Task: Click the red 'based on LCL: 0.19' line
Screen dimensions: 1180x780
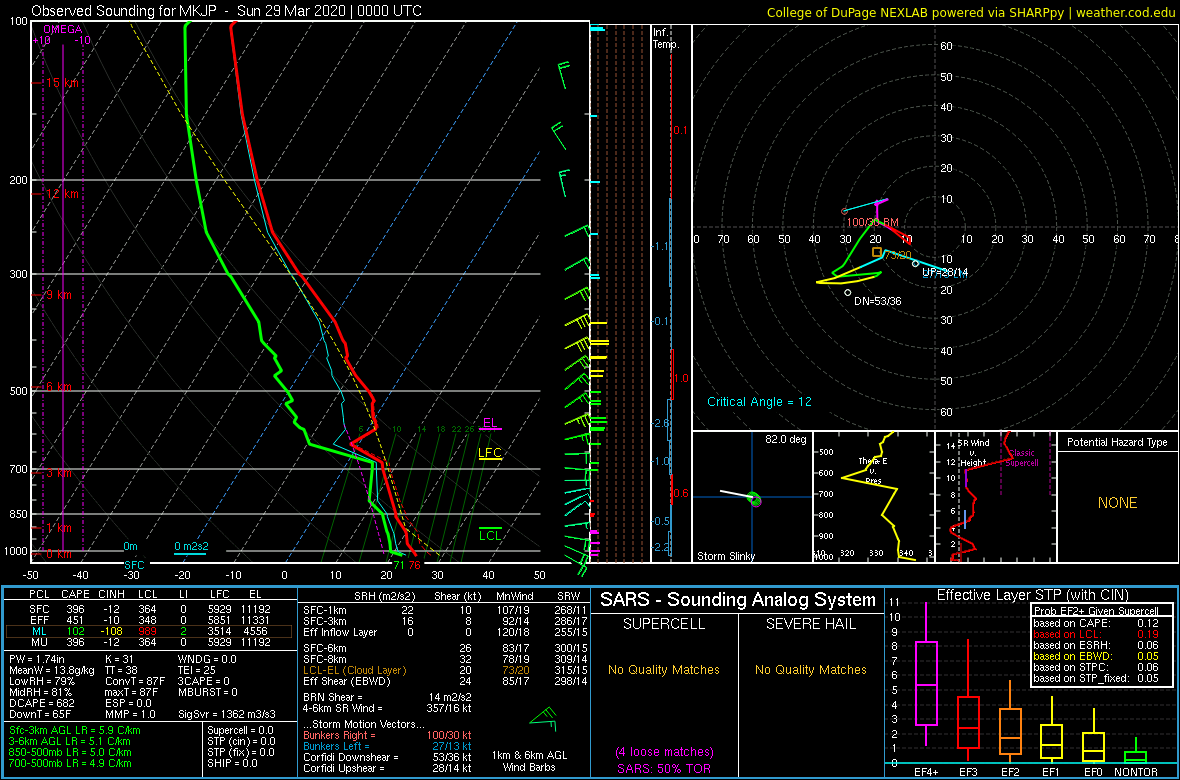Action: 1096,634
